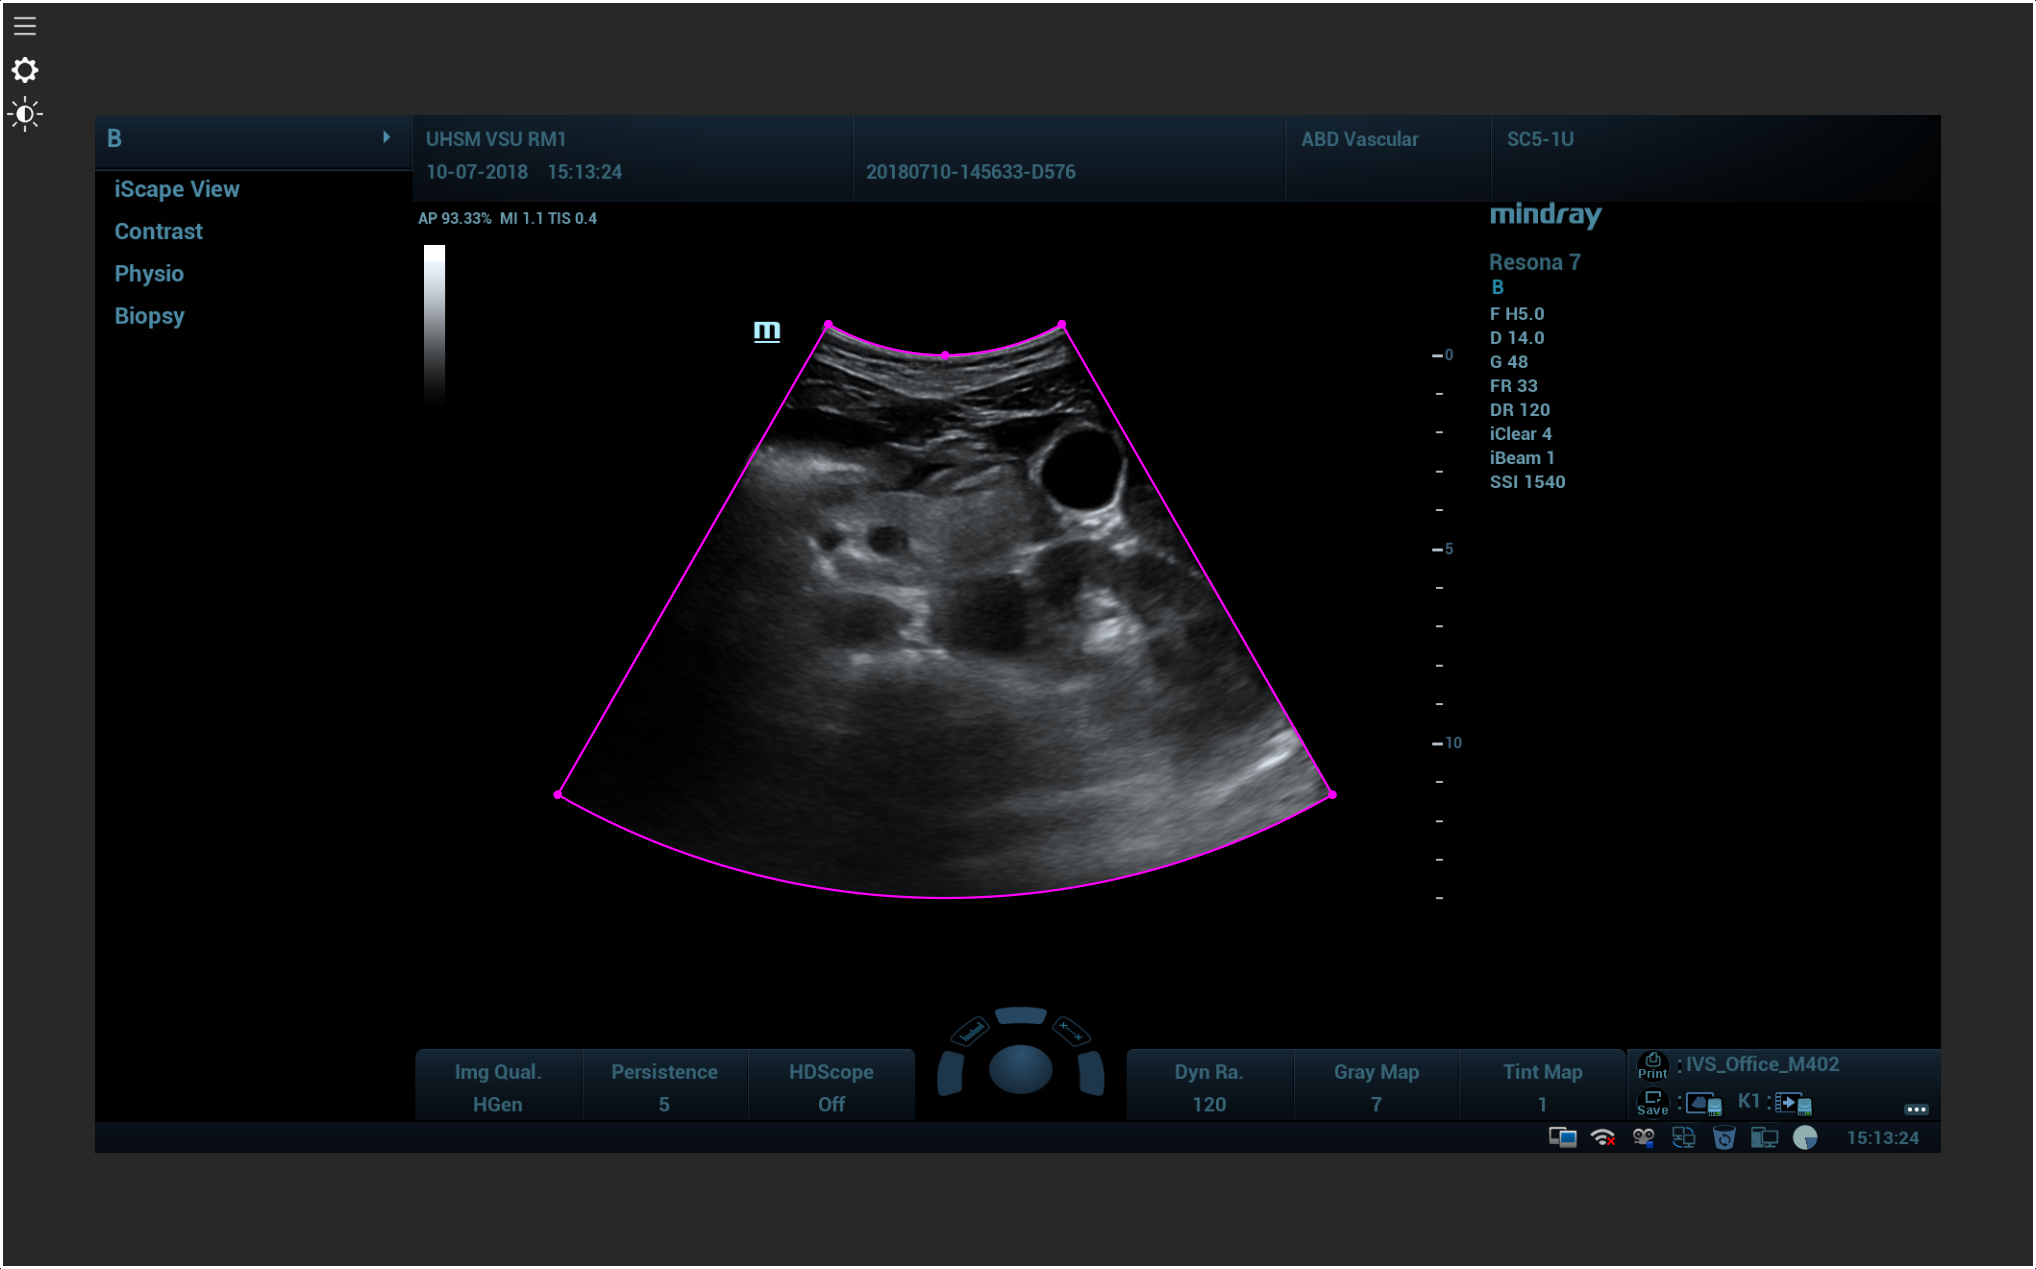The image size is (2036, 1269).
Task: Click the IVS_Office_M402 printer name
Action: tap(1762, 1065)
